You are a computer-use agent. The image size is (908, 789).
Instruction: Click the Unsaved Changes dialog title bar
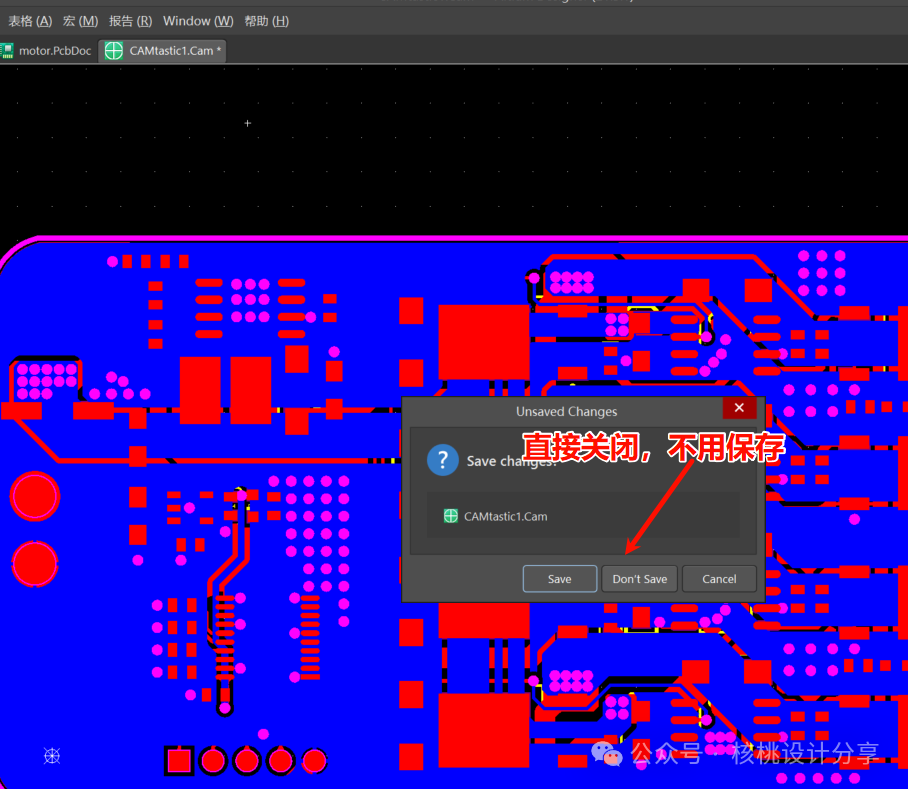[x=566, y=411]
